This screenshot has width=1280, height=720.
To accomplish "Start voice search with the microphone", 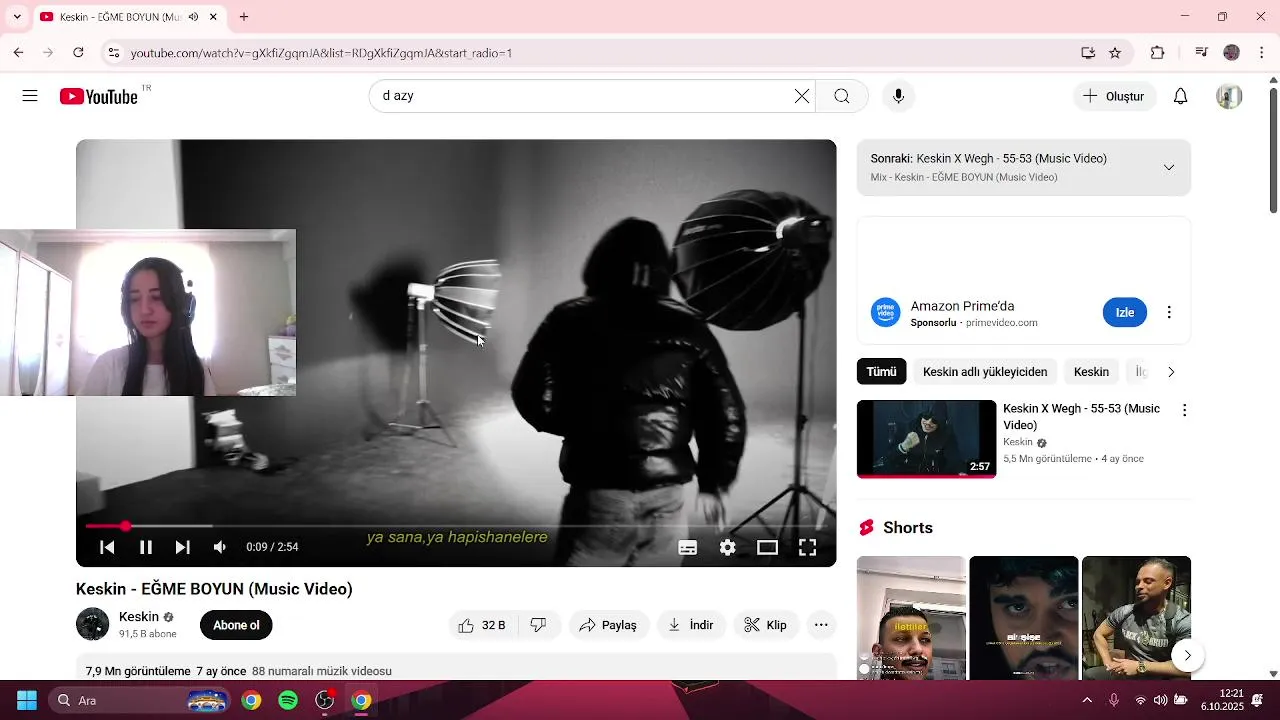I will (x=898, y=96).
